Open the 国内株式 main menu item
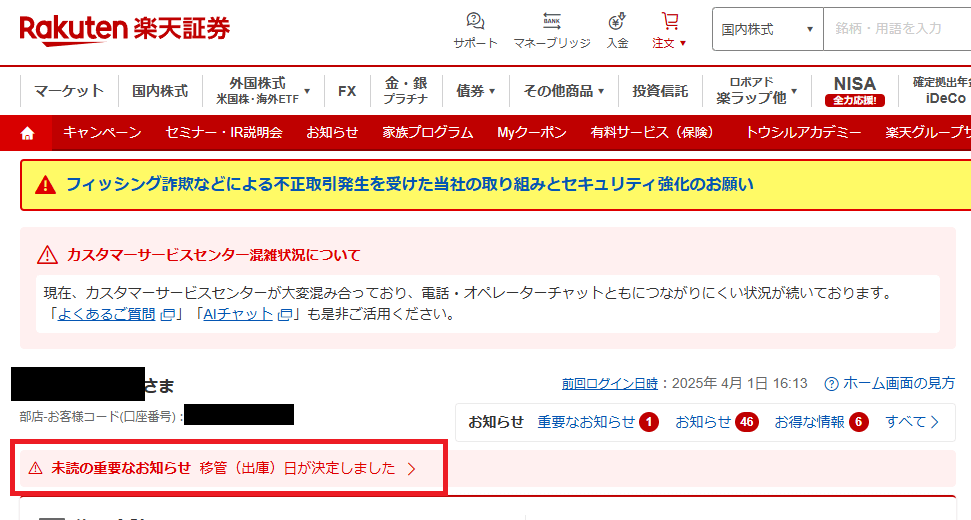The width and height of the screenshot is (971, 520). tap(160, 91)
